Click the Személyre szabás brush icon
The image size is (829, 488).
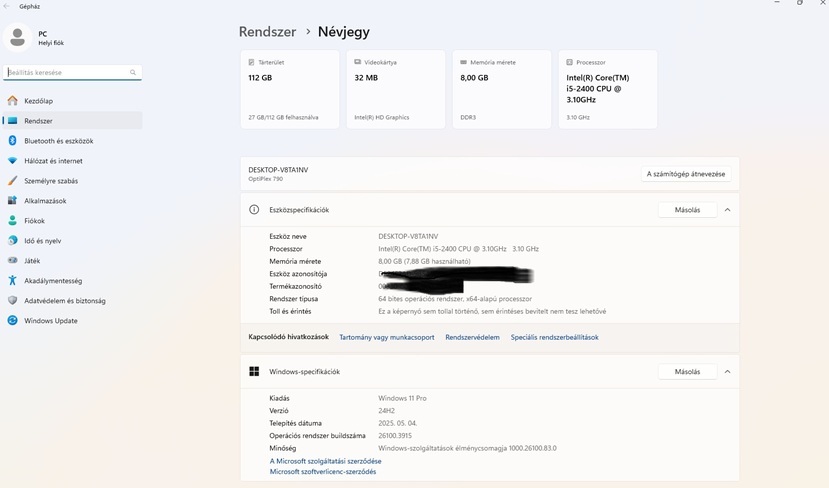13,181
